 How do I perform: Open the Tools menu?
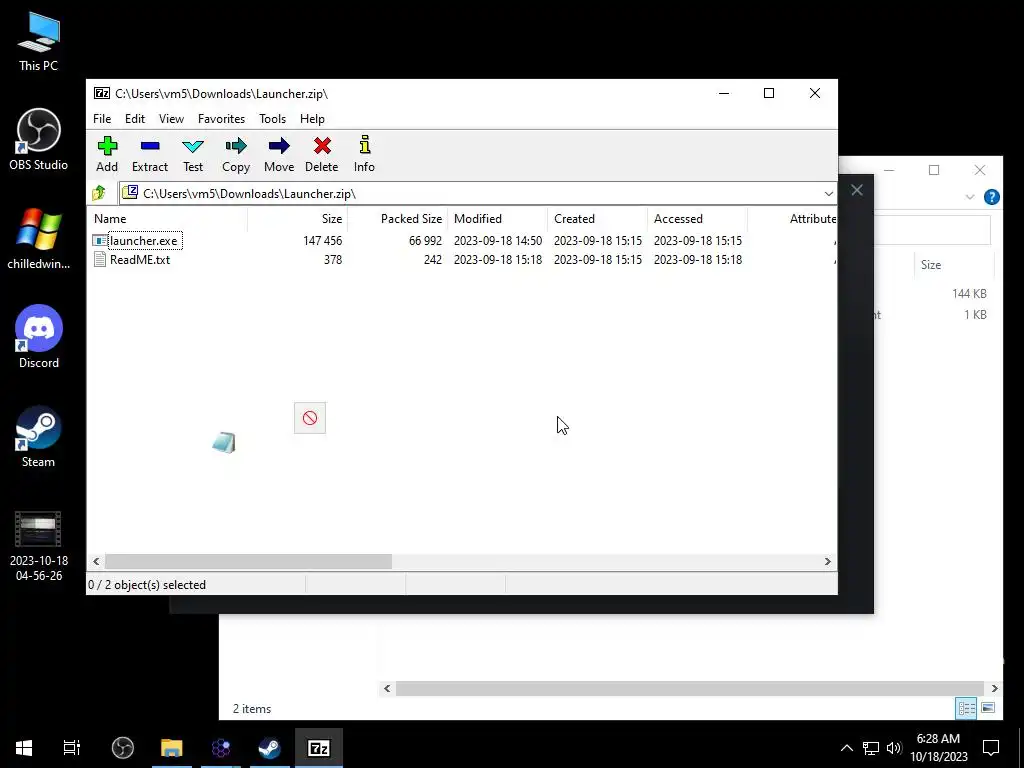pos(272,119)
